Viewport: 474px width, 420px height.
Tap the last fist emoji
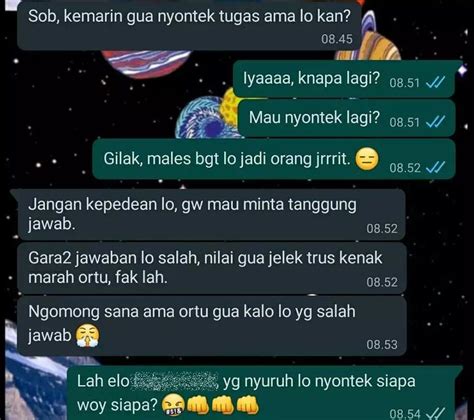247,405
